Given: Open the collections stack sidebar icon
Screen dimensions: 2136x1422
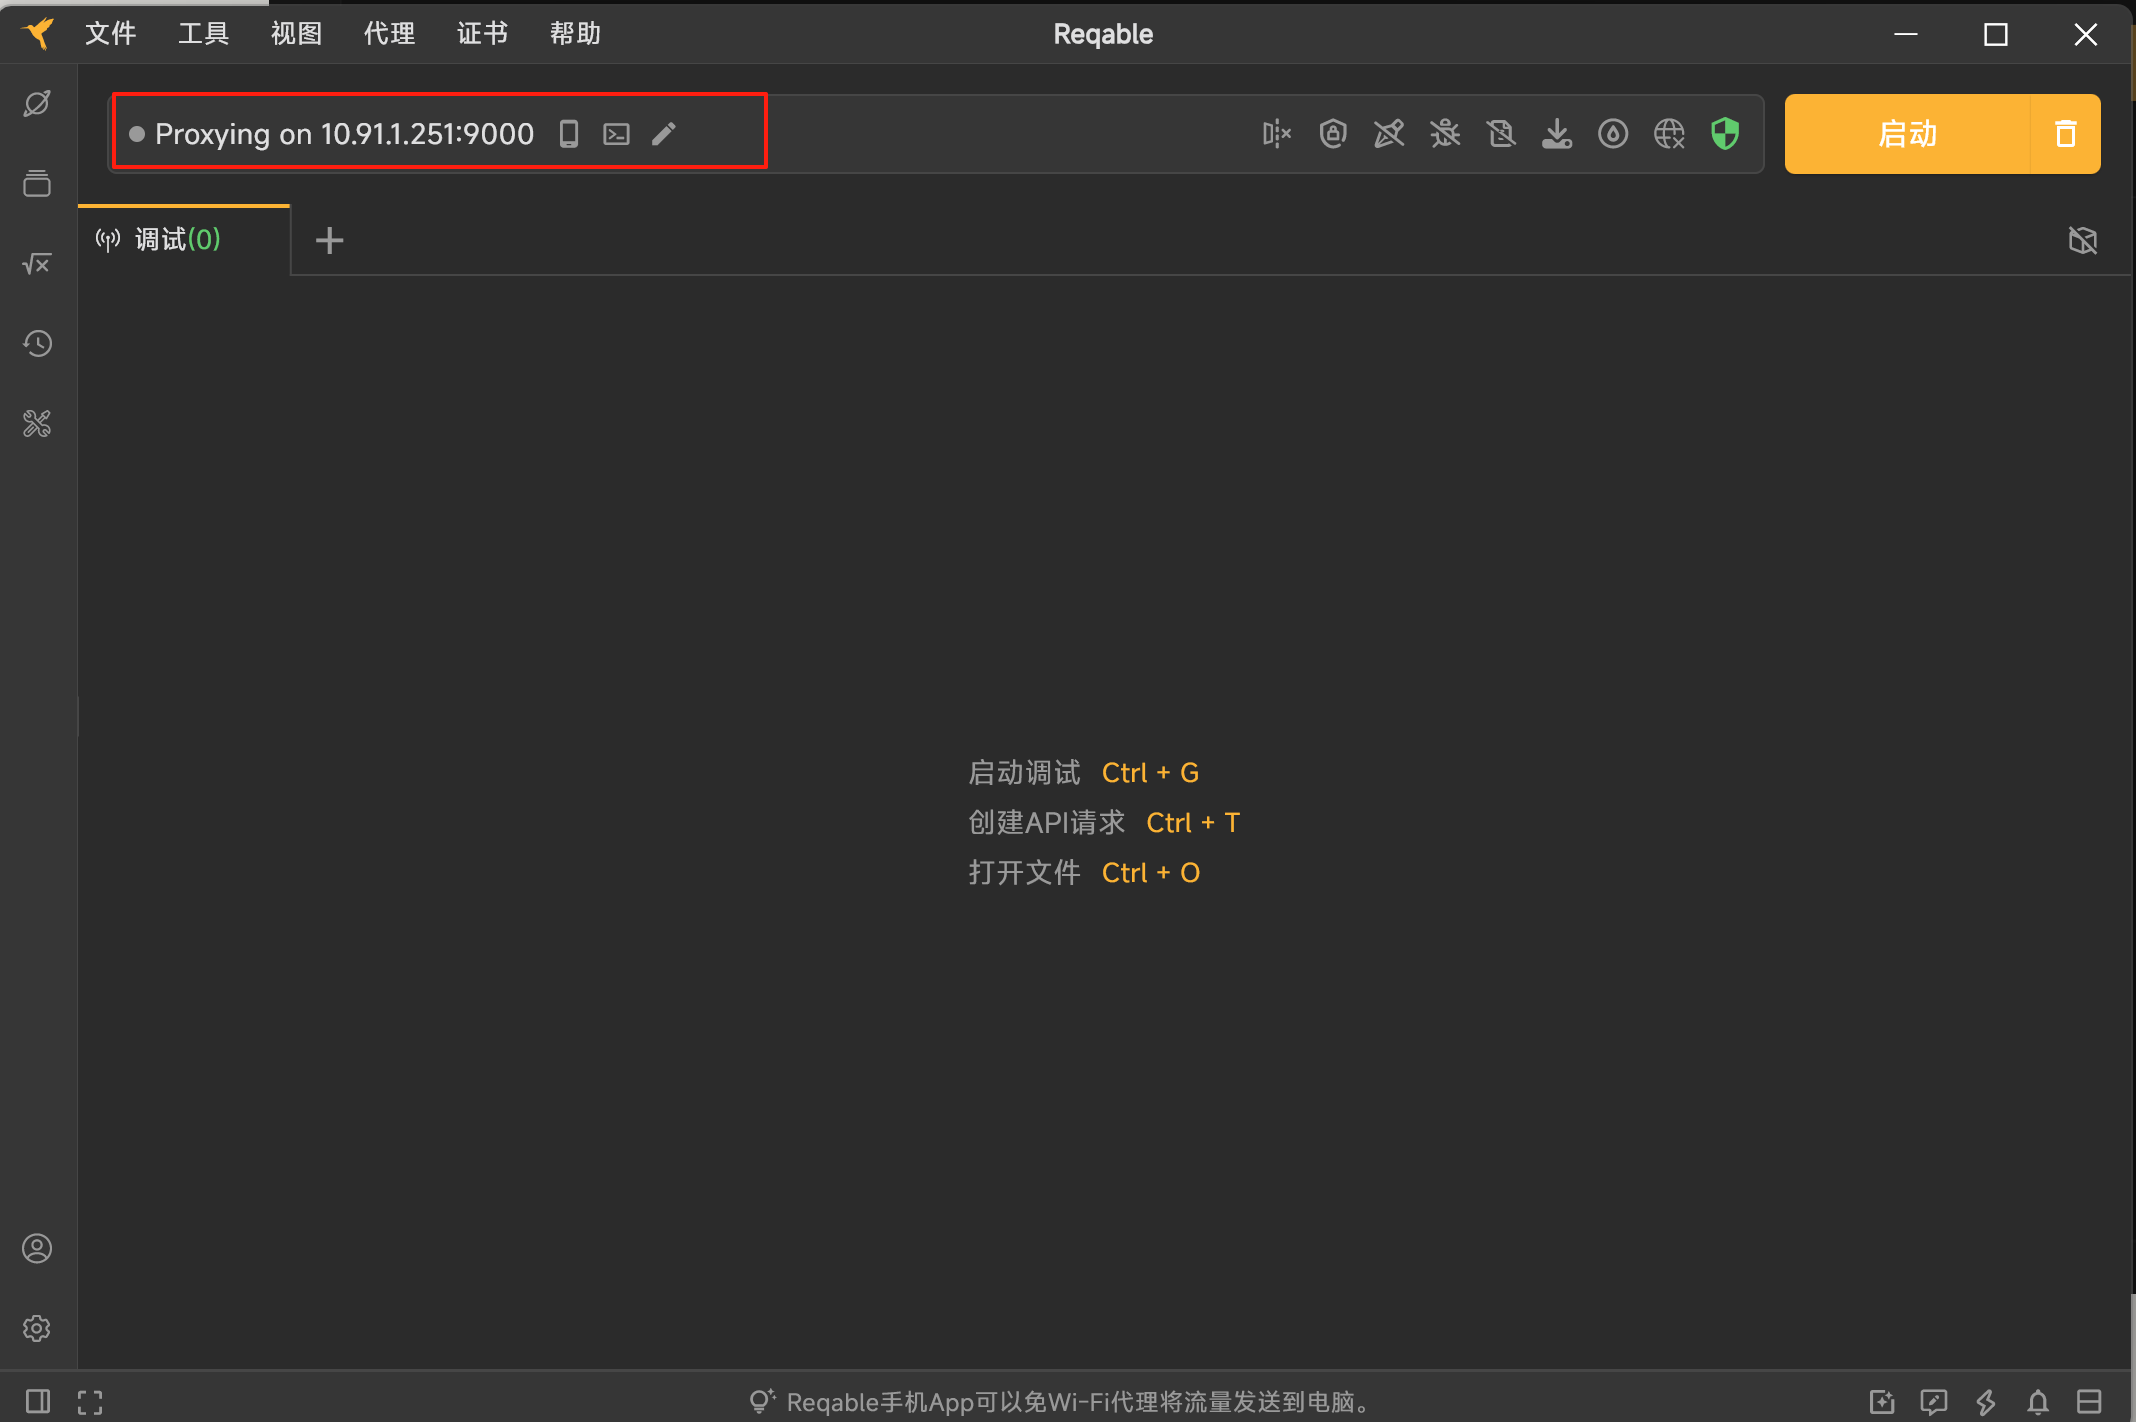Looking at the screenshot, I should point(37,184).
